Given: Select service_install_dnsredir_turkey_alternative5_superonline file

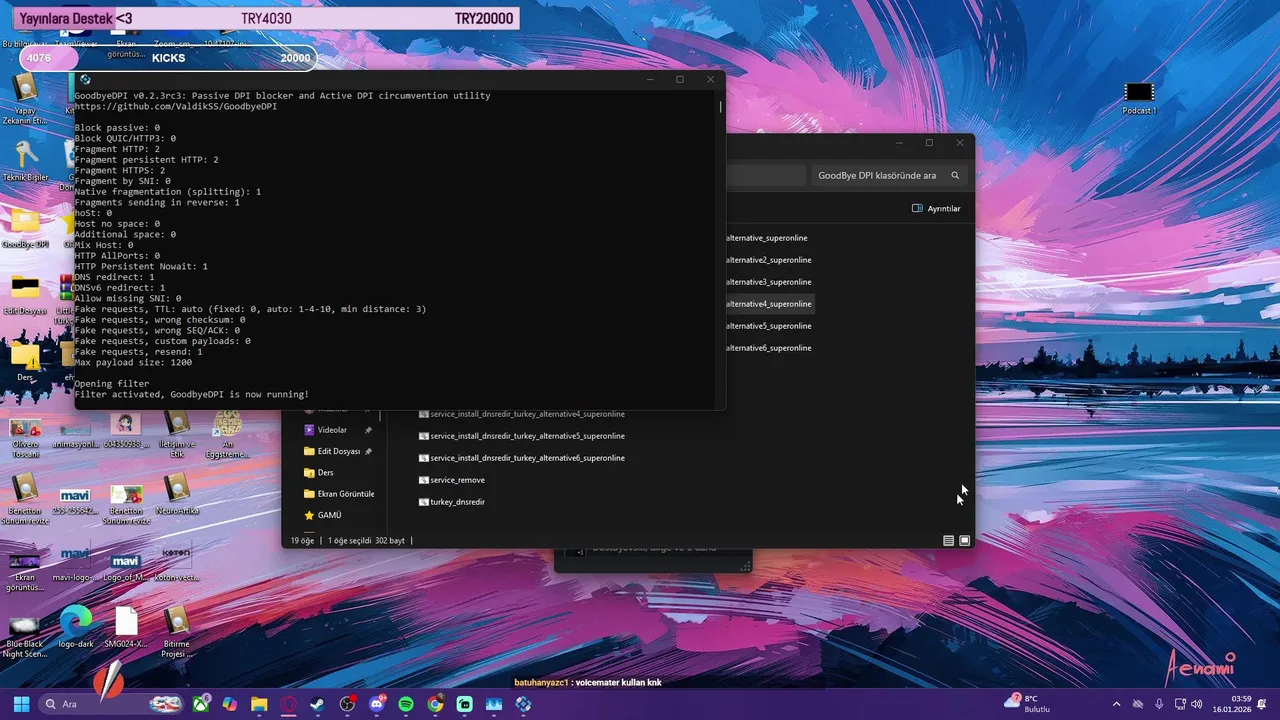Looking at the screenshot, I should 522,436.
